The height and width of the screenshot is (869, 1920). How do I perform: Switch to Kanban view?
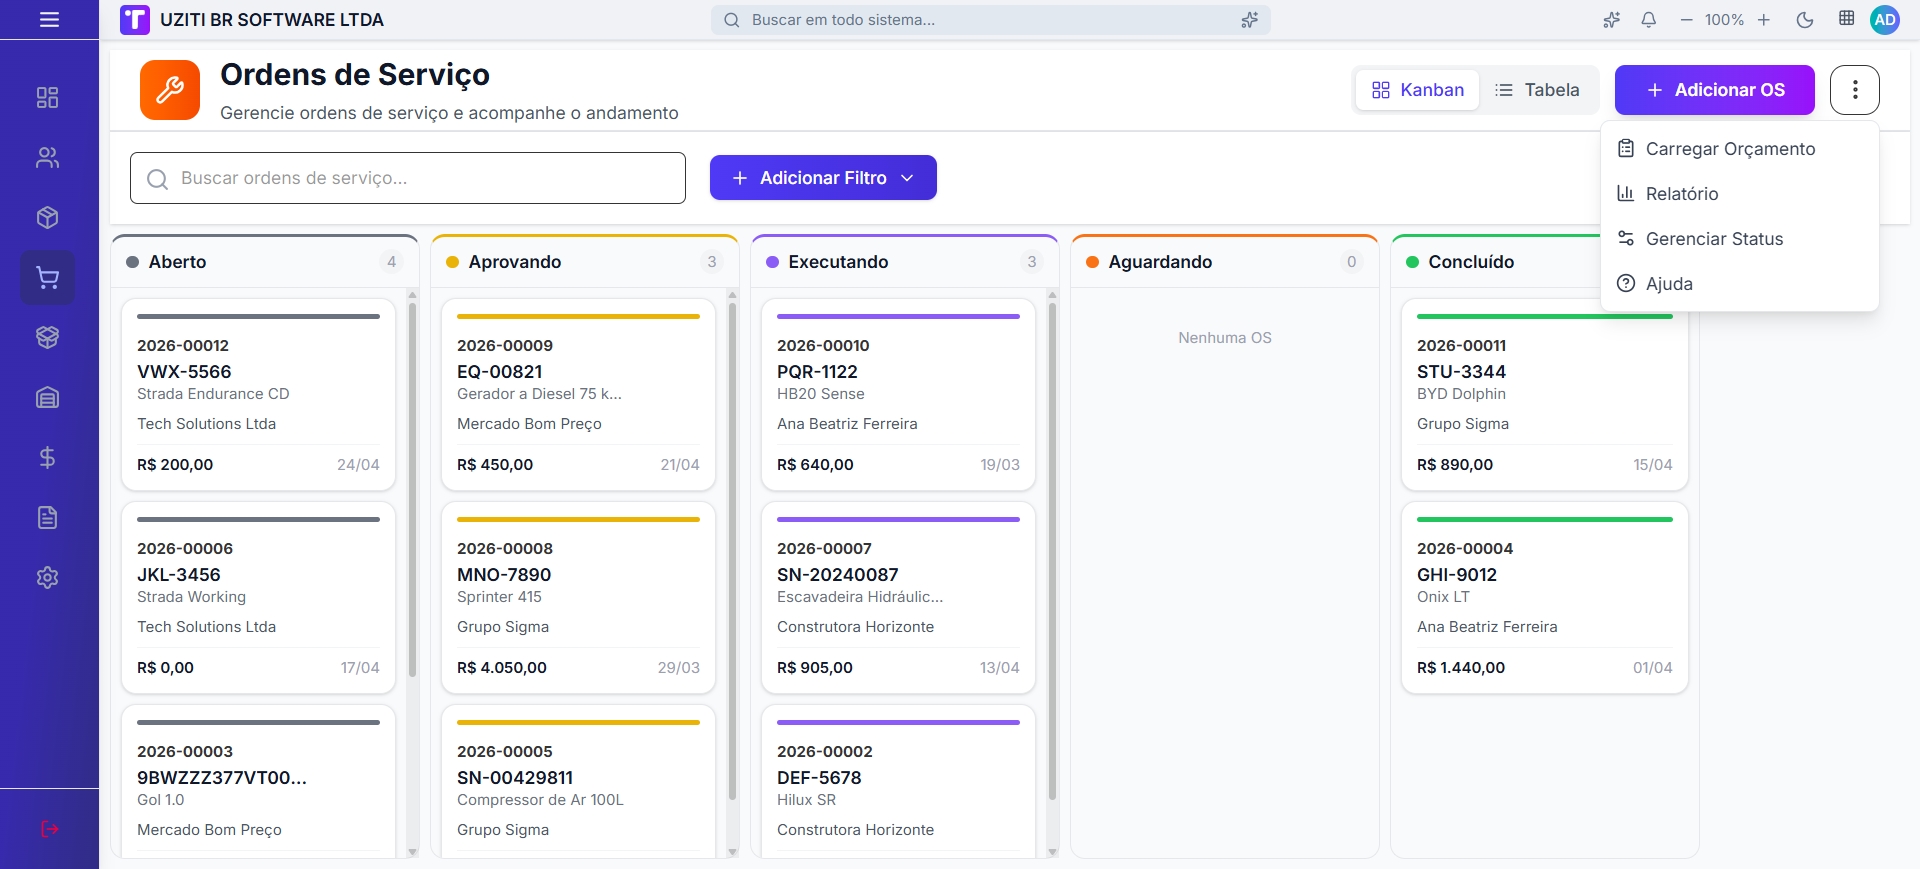pos(1417,90)
